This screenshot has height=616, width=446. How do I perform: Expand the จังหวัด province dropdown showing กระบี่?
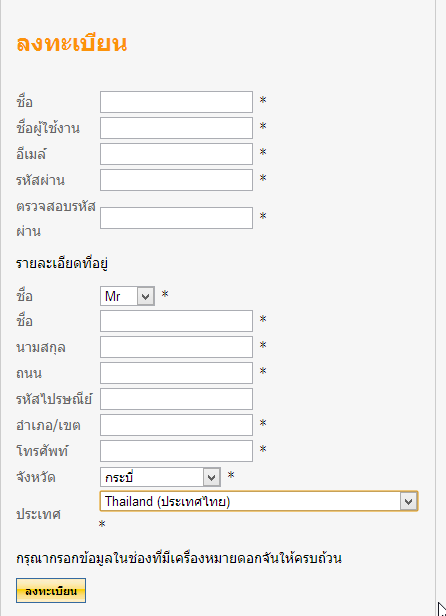pos(160,477)
